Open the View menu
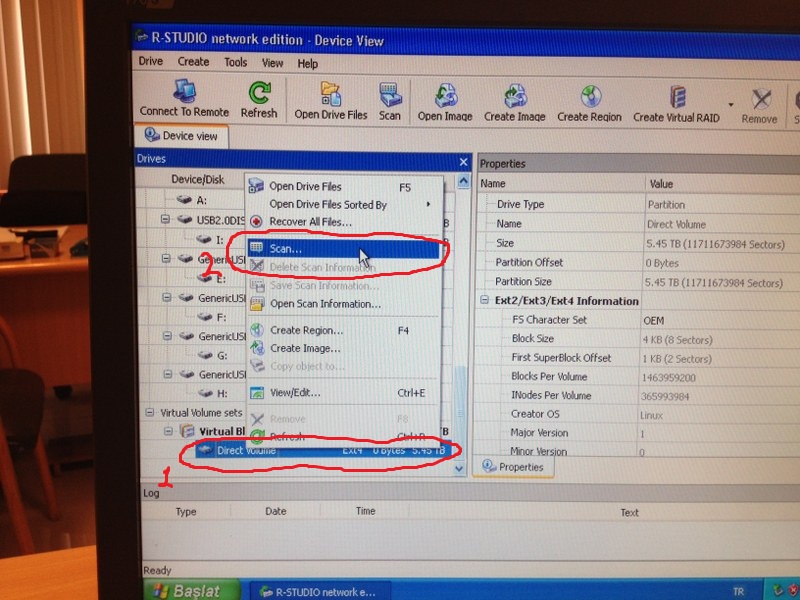Screen dimensions: 800x600 (x=272, y=63)
